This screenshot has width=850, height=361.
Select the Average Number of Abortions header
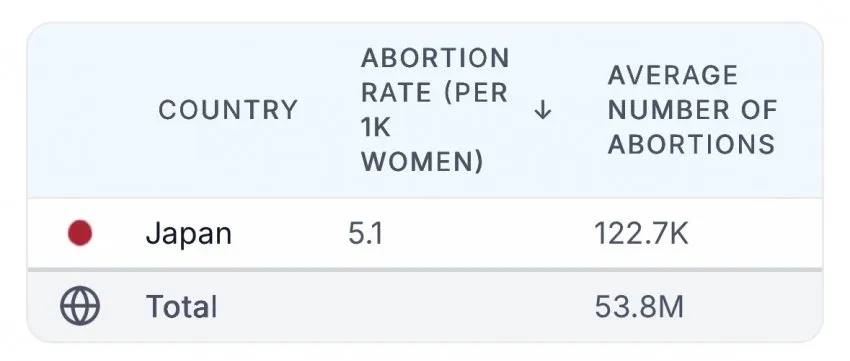692,110
